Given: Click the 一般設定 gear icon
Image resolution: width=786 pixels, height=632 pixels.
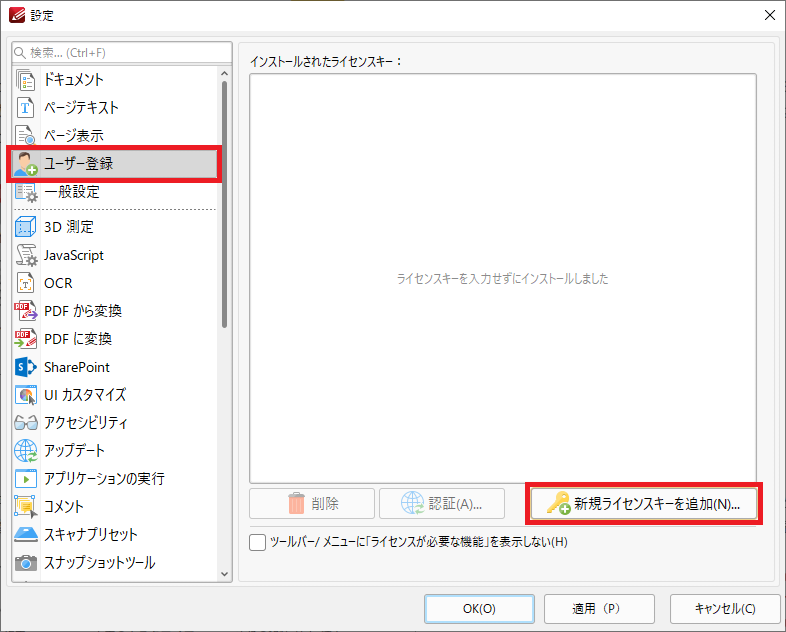Looking at the screenshot, I should (x=26, y=192).
